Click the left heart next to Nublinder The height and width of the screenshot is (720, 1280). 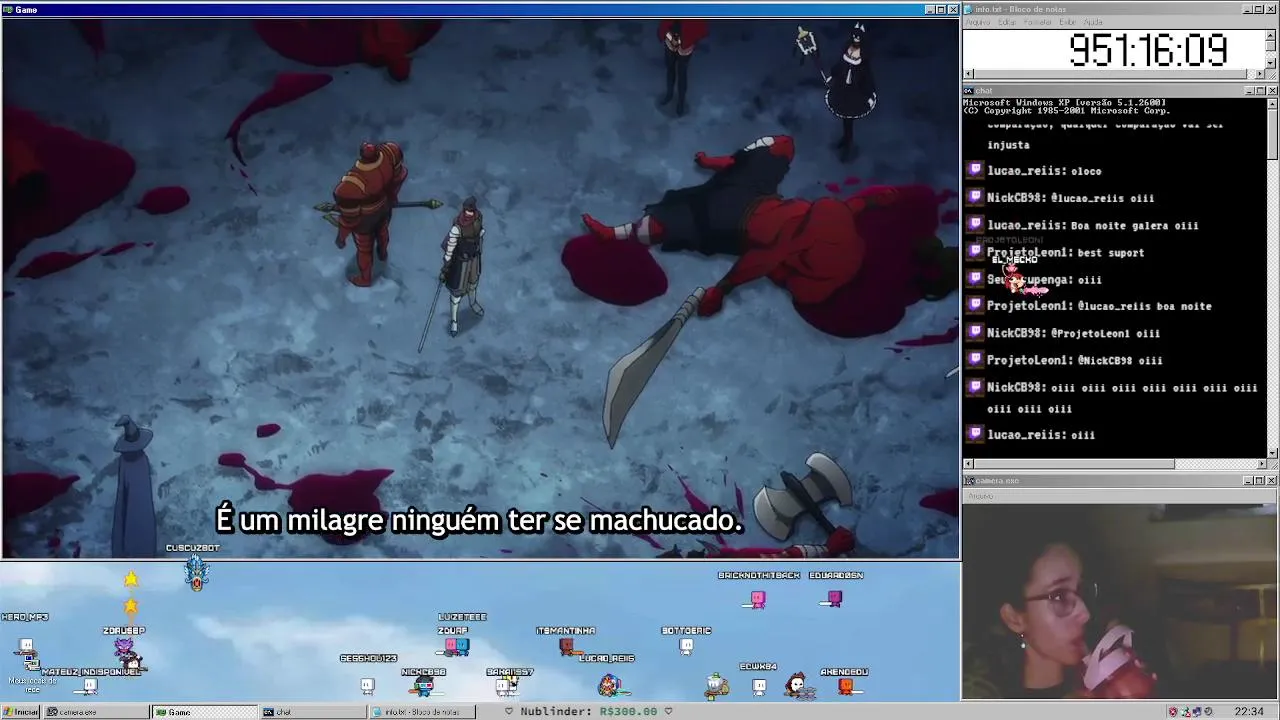(509, 712)
